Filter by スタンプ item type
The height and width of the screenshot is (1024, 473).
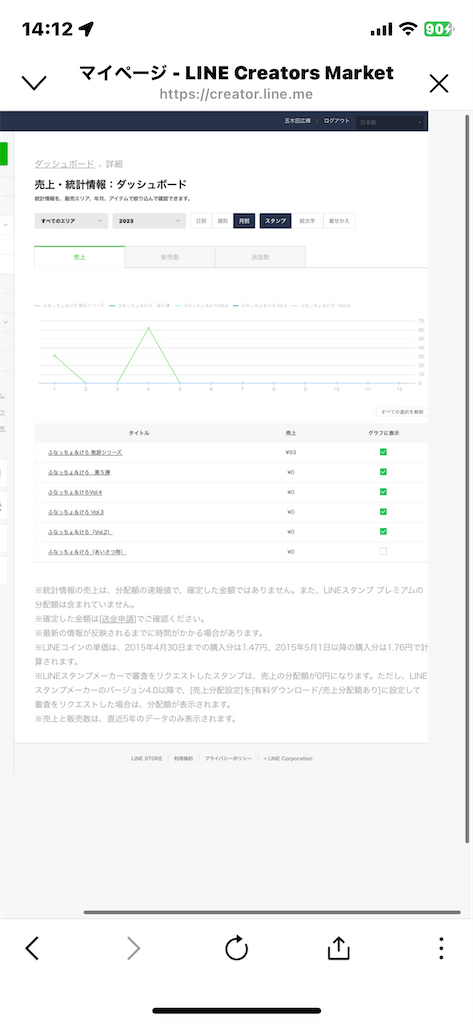tap(276, 221)
